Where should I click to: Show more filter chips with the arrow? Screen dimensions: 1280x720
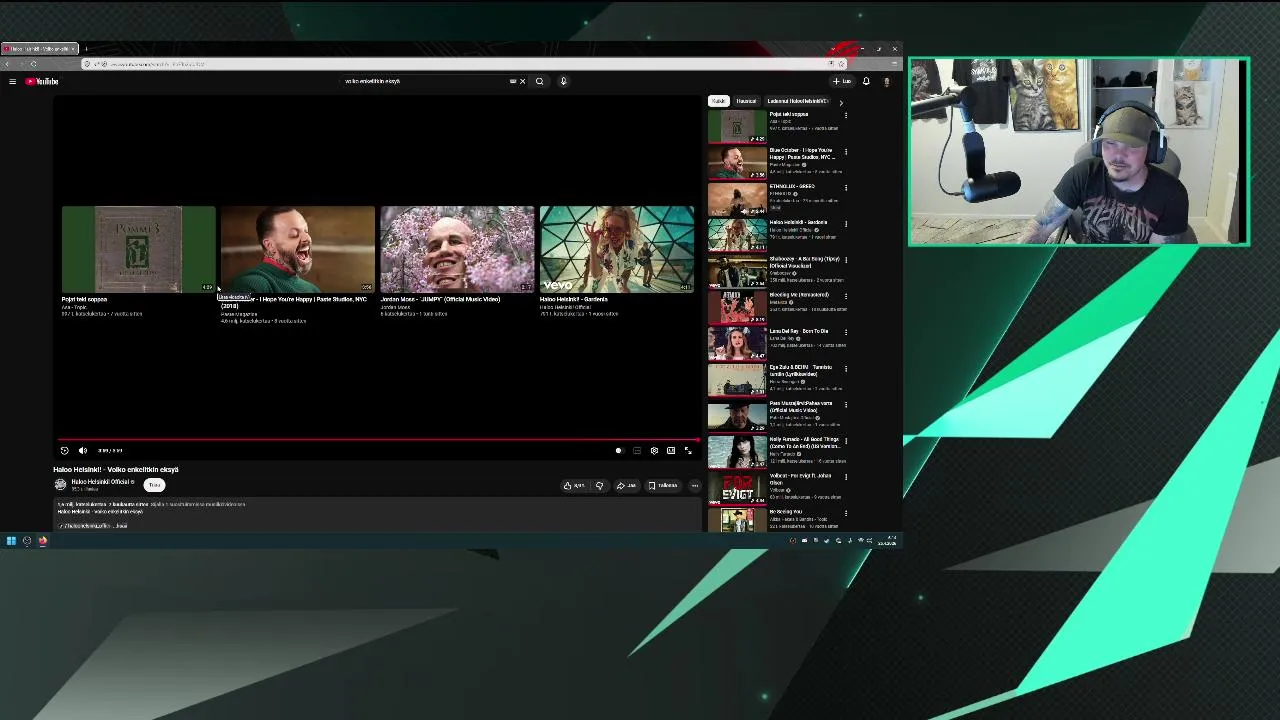(x=840, y=102)
